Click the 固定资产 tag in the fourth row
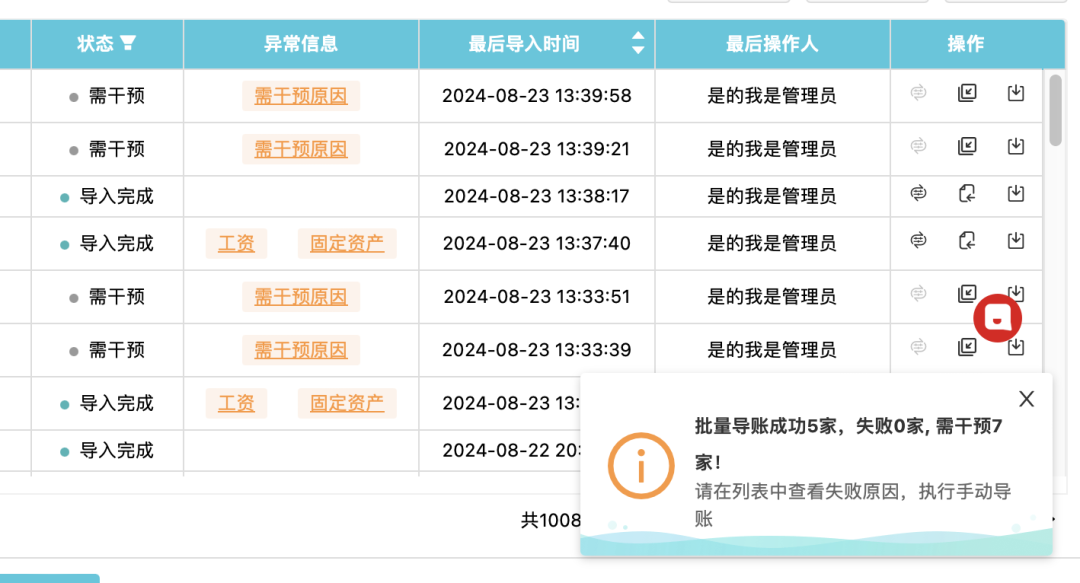 (x=347, y=242)
